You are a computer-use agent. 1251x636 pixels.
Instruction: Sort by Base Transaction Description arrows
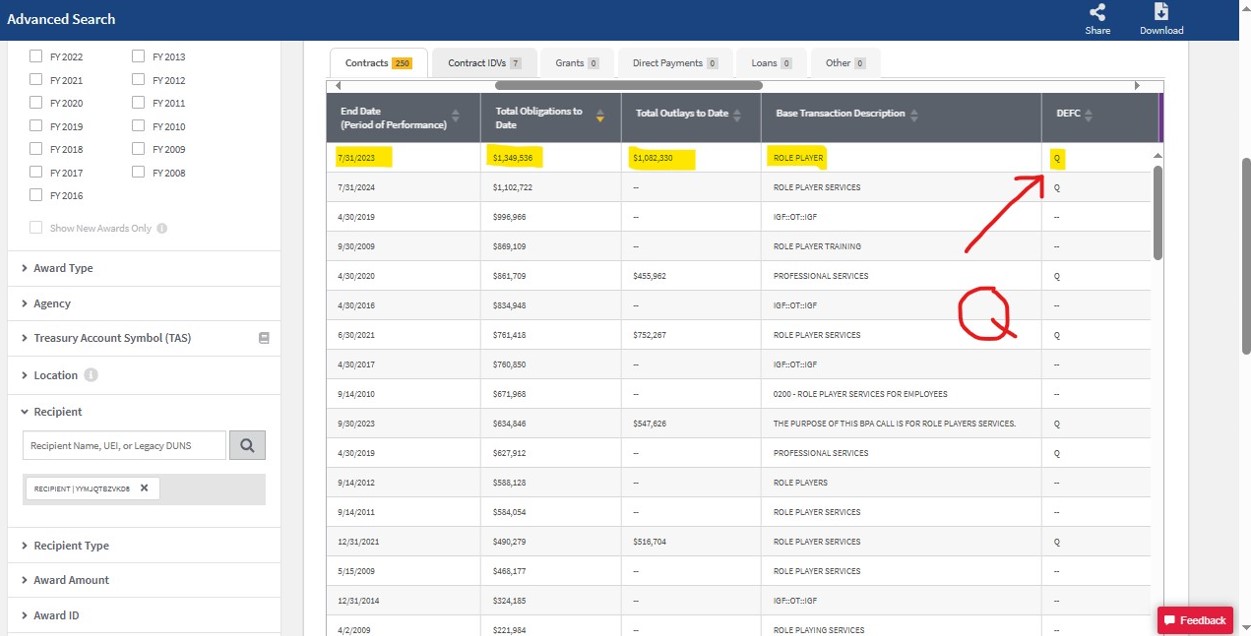pos(914,114)
